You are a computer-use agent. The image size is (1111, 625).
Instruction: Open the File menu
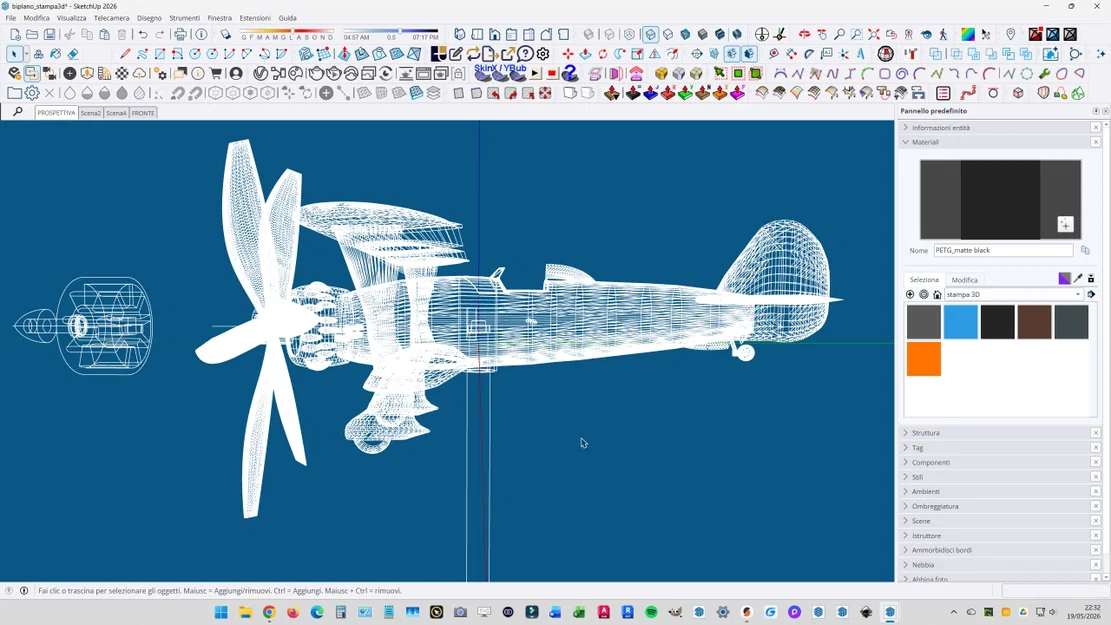(11, 18)
